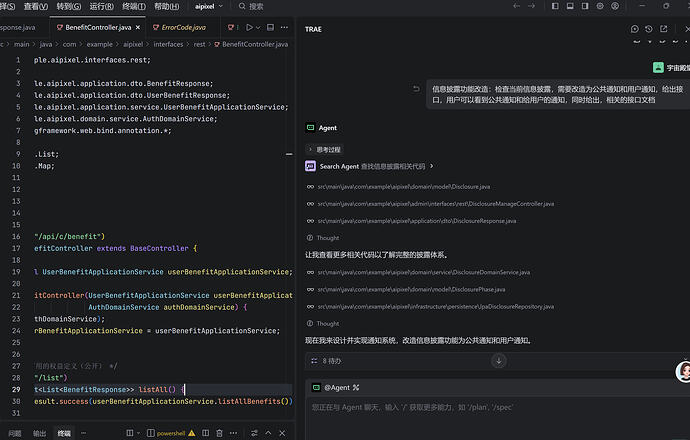Toggle the left sidebar layout
Screen dimensions: 690x440
pos(555,6)
